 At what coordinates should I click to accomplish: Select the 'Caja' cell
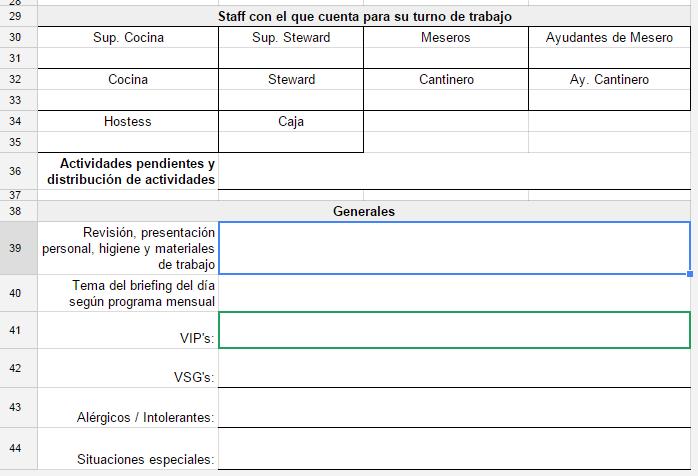pyautogui.click(x=291, y=122)
